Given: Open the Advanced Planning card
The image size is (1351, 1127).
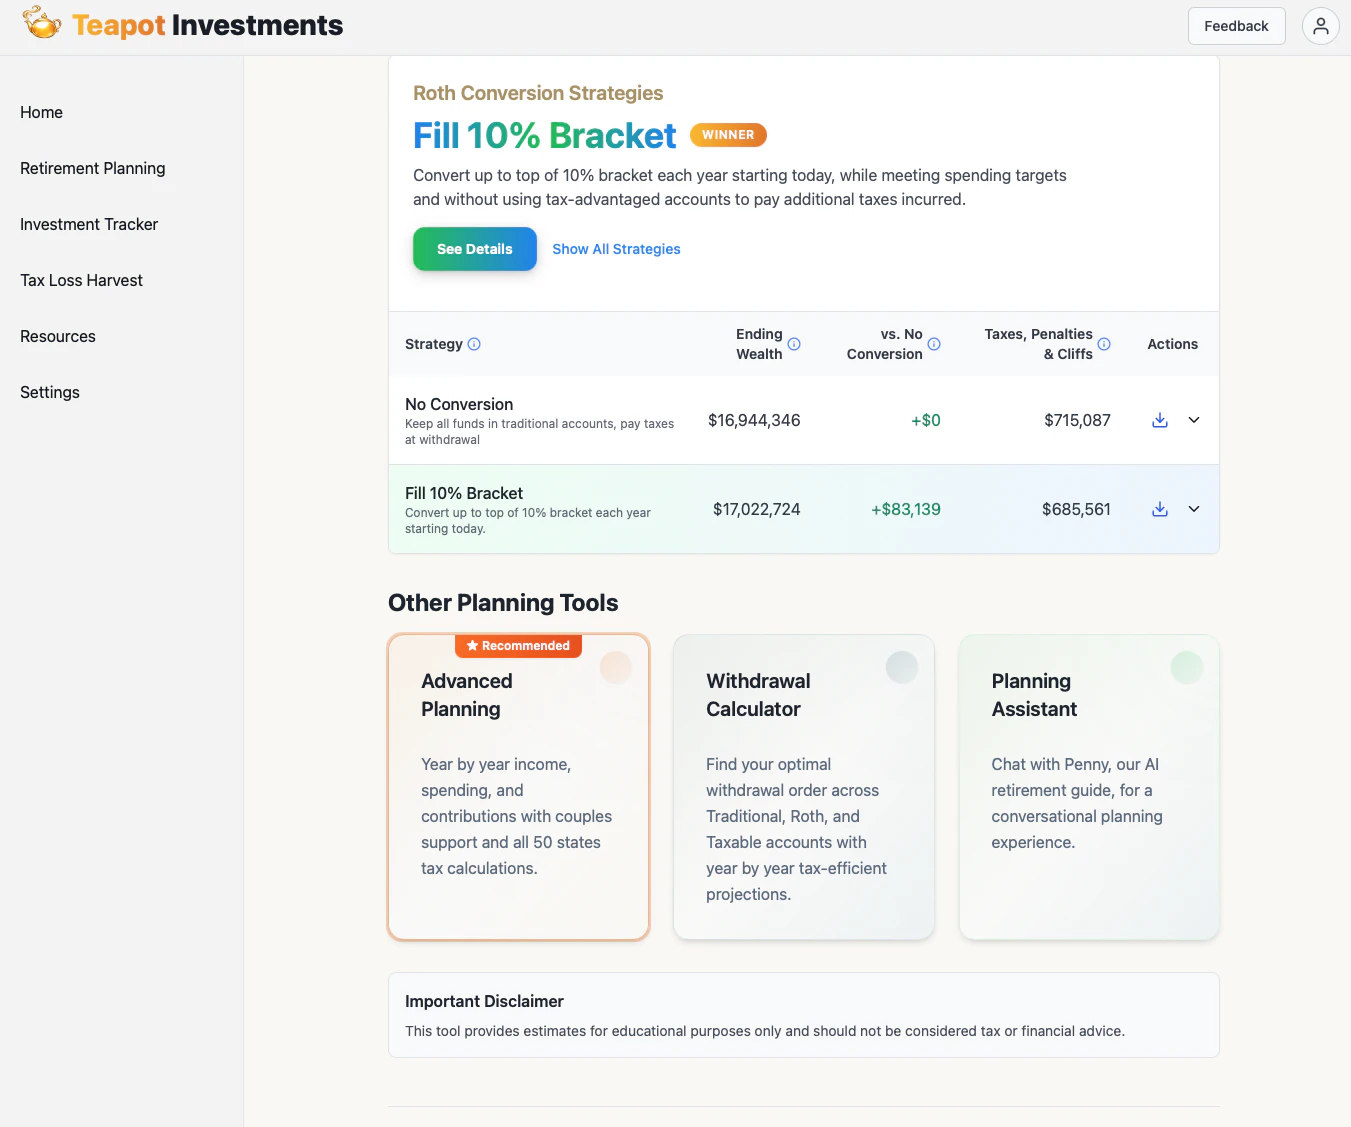Looking at the screenshot, I should tap(519, 787).
